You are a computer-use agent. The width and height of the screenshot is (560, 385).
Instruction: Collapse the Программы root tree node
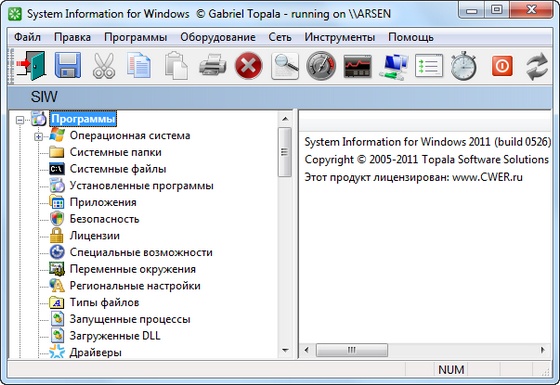click(20, 120)
